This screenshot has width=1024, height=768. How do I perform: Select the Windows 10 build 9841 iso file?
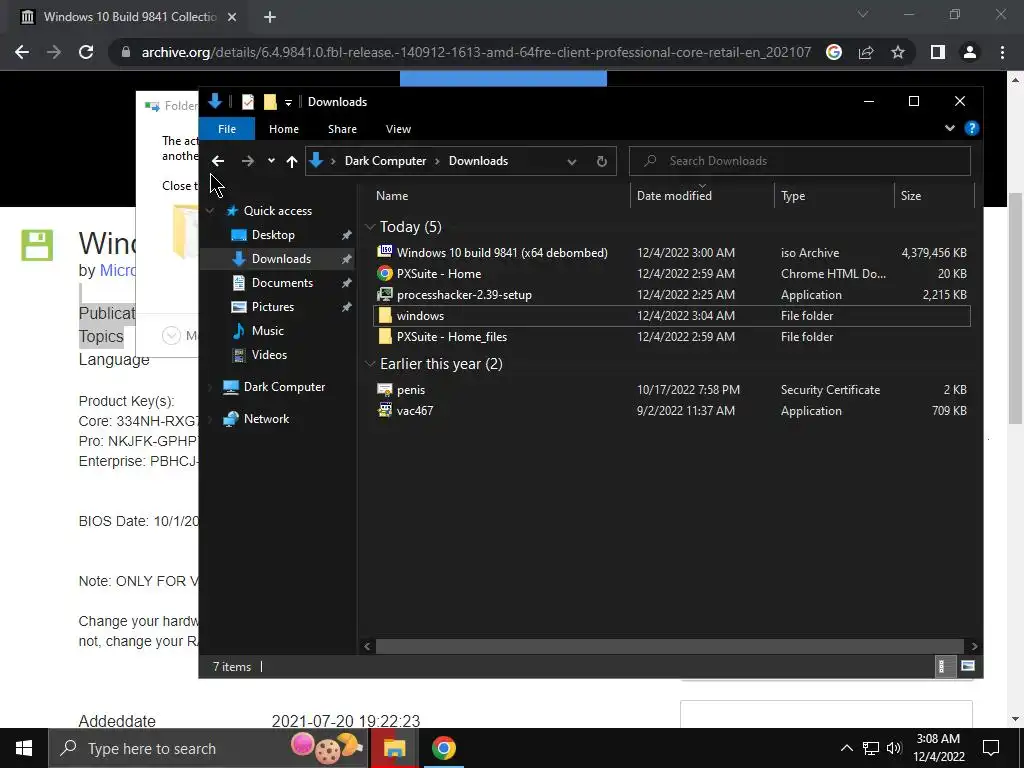click(502, 253)
